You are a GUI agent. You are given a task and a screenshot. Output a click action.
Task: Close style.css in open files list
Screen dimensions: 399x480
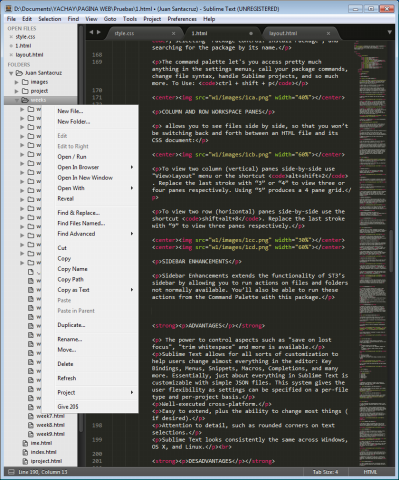tap(11, 37)
